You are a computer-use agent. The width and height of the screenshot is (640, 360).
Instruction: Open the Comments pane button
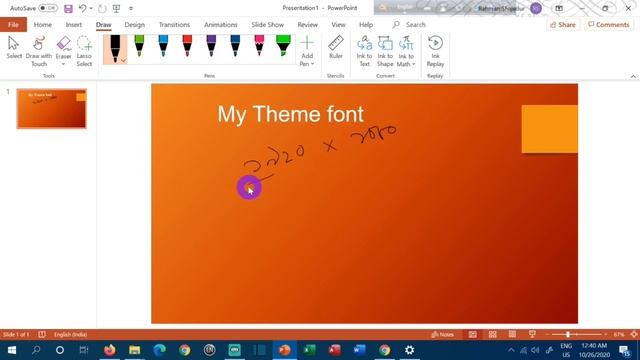609,25
